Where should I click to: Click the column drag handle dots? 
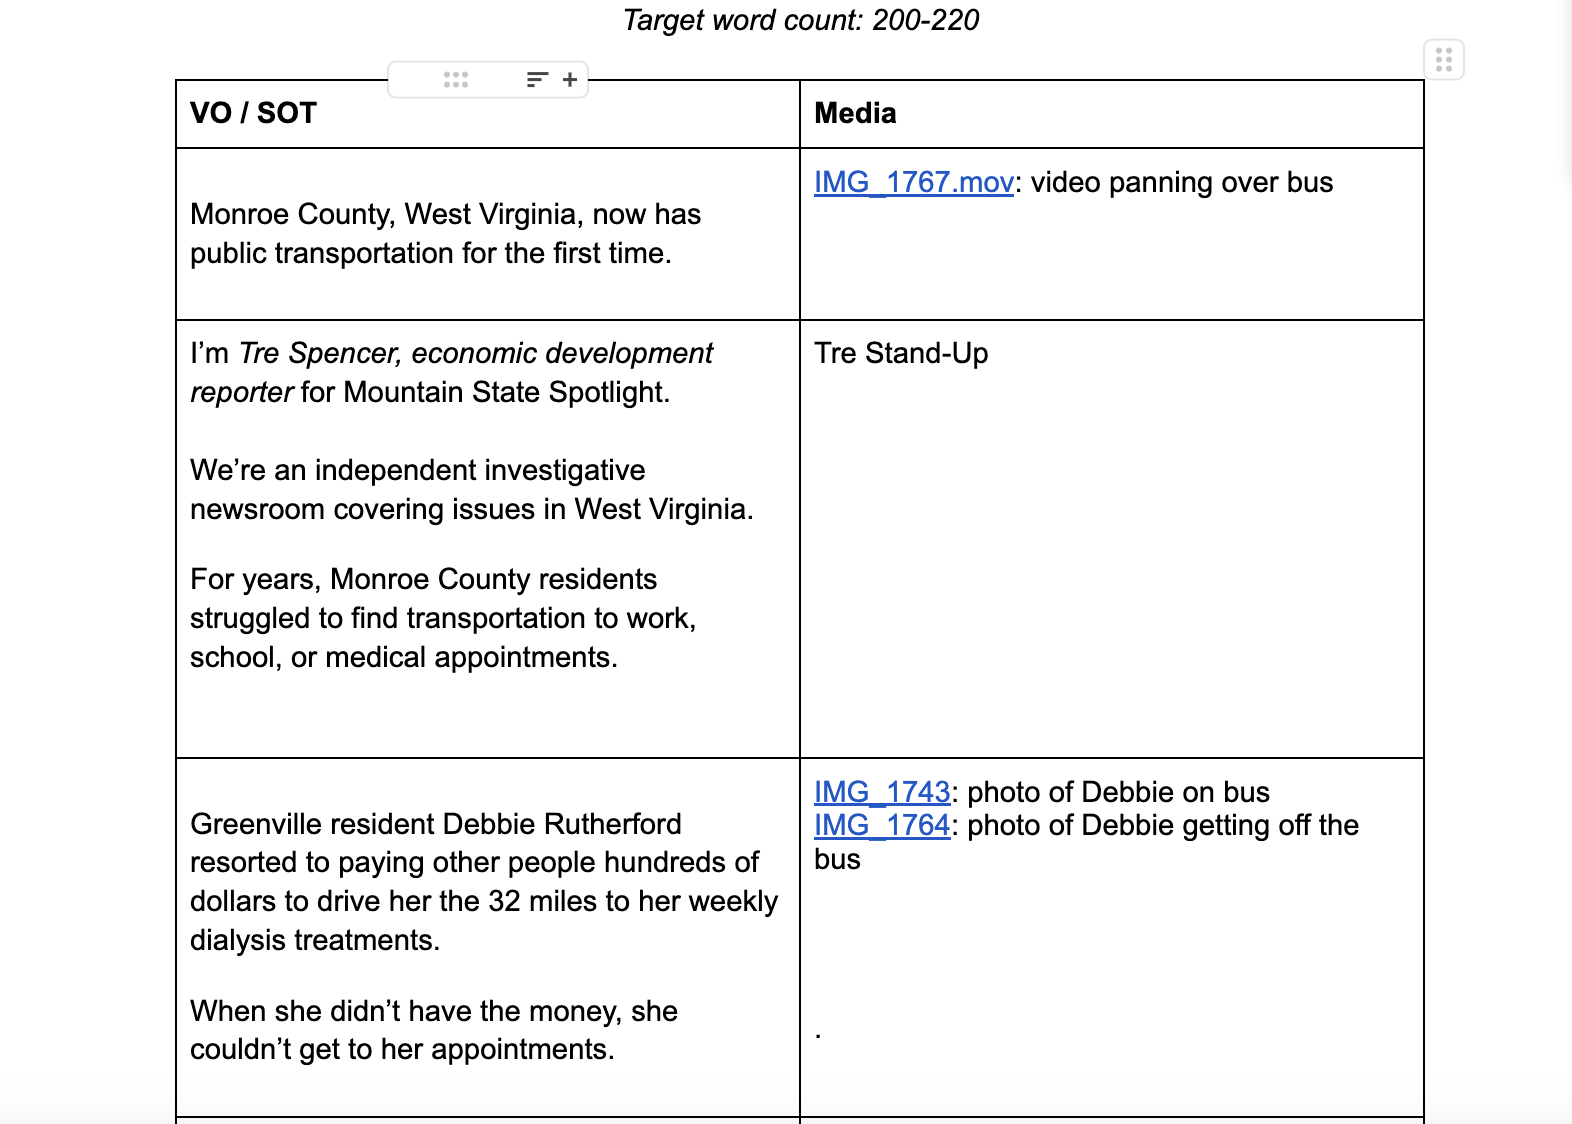click(x=456, y=80)
